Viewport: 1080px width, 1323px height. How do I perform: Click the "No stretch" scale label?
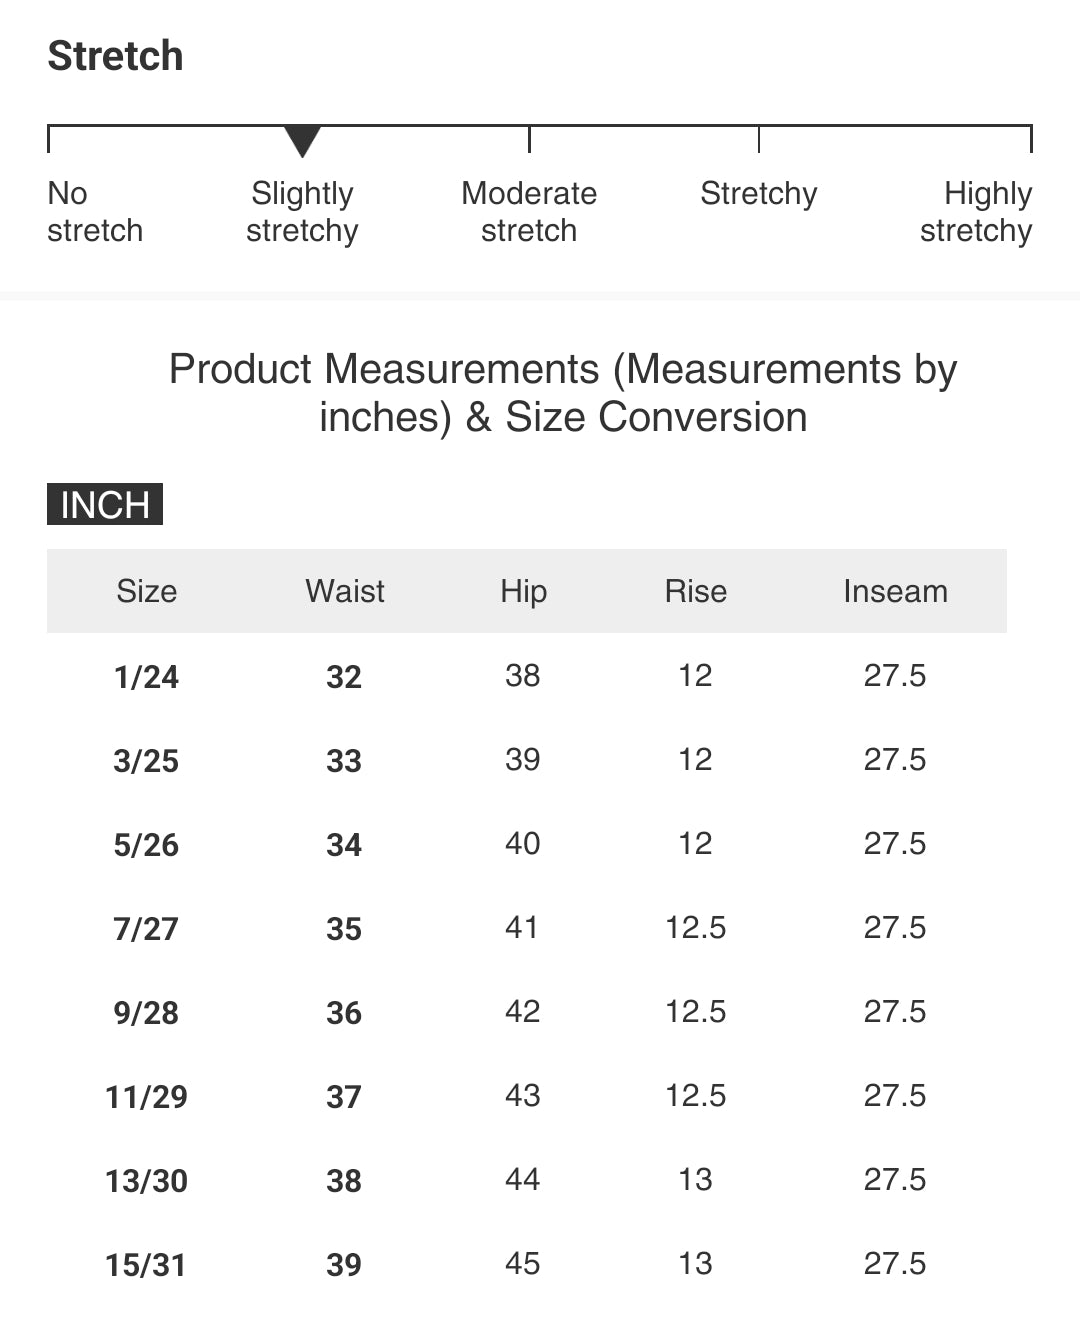tap(94, 212)
